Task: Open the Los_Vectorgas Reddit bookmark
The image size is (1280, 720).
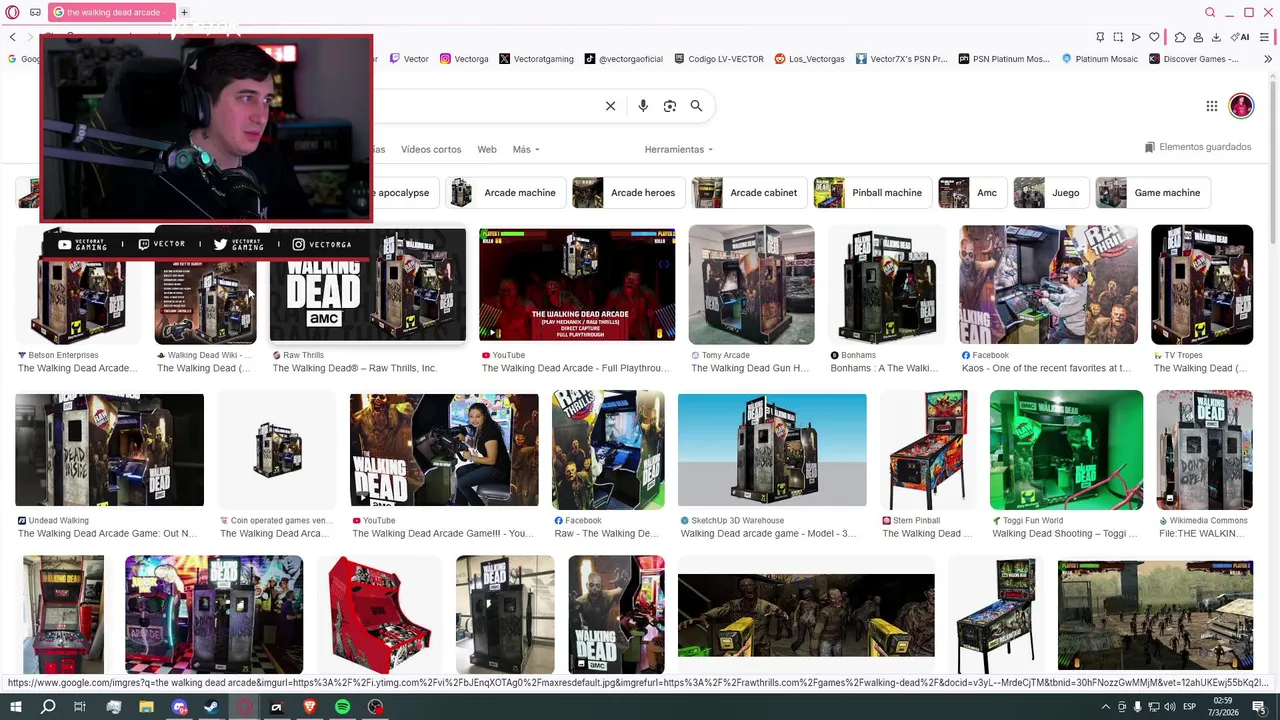Action: coord(810,59)
